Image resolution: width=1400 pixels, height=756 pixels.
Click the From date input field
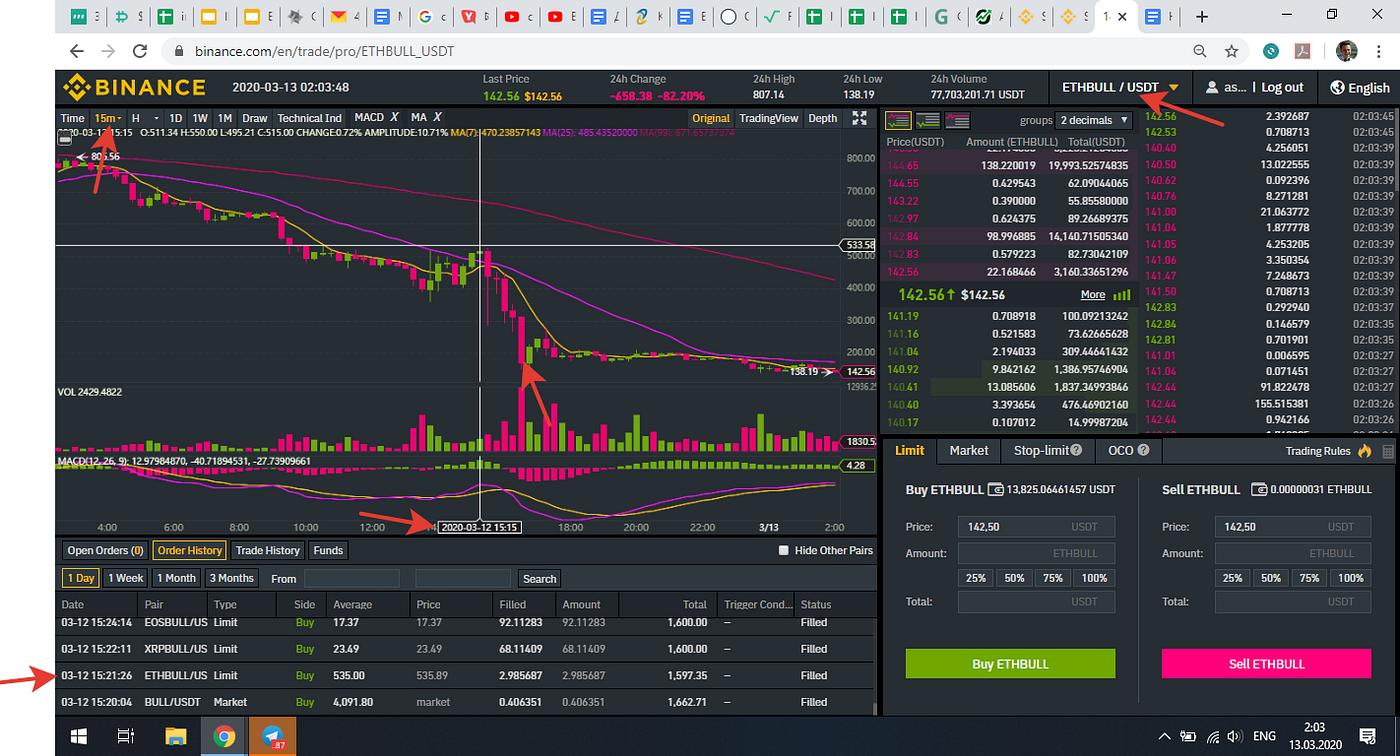(352, 578)
